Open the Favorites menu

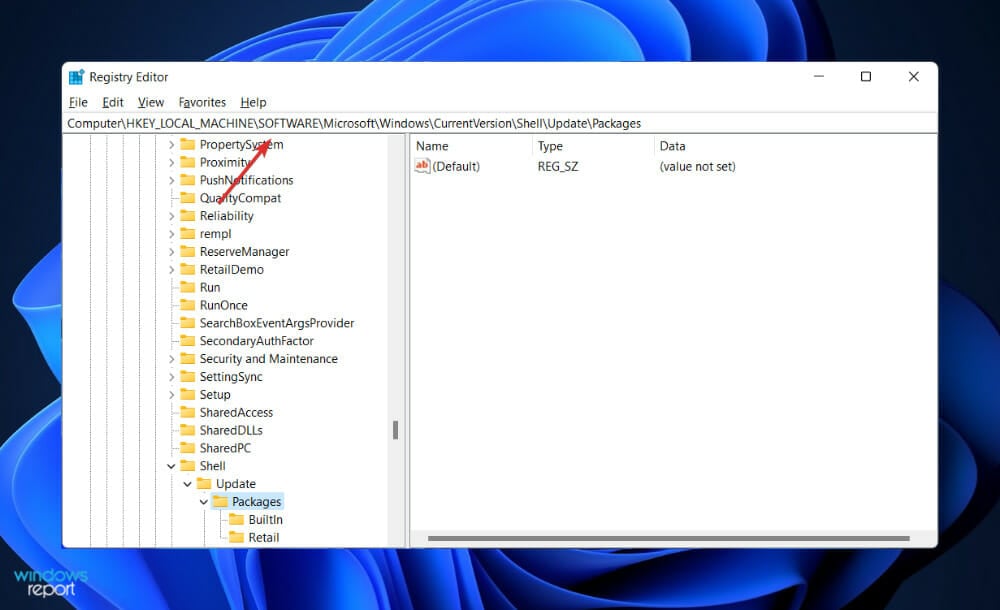coord(202,102)
